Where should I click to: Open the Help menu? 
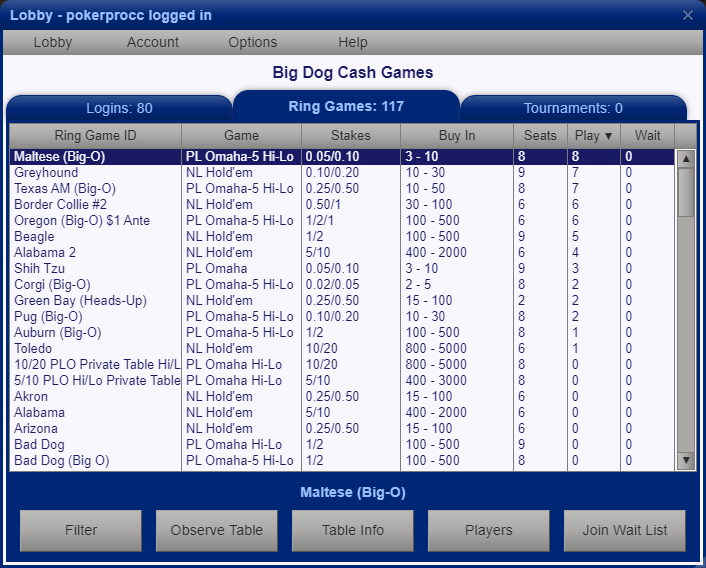(x=353, y=42)
